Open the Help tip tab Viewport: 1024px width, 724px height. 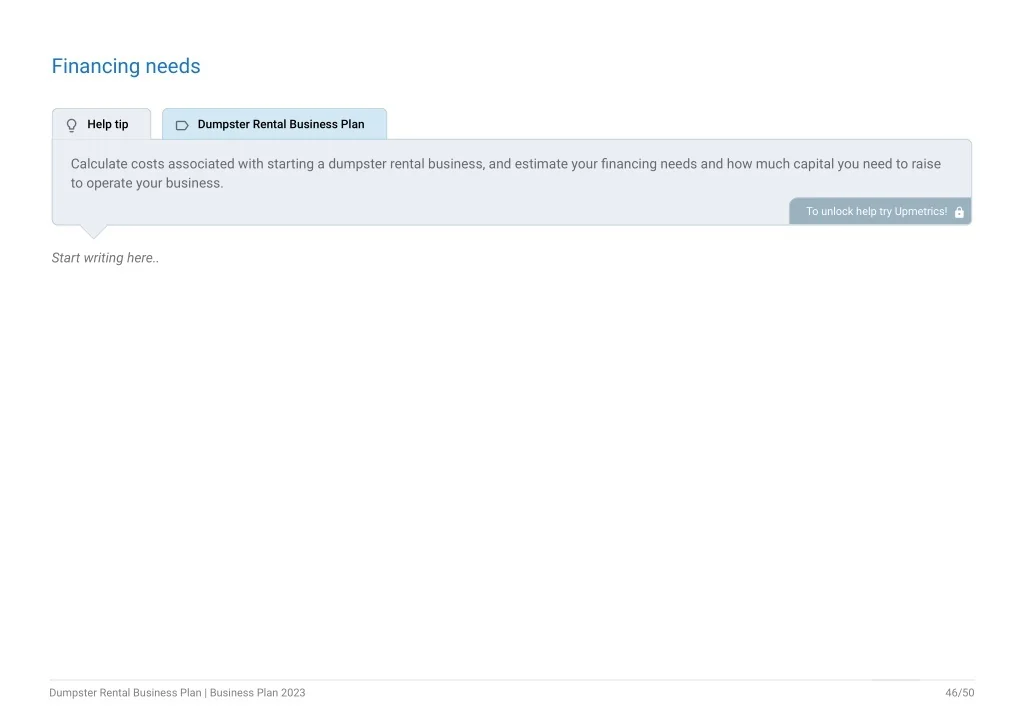coord(101,124)
